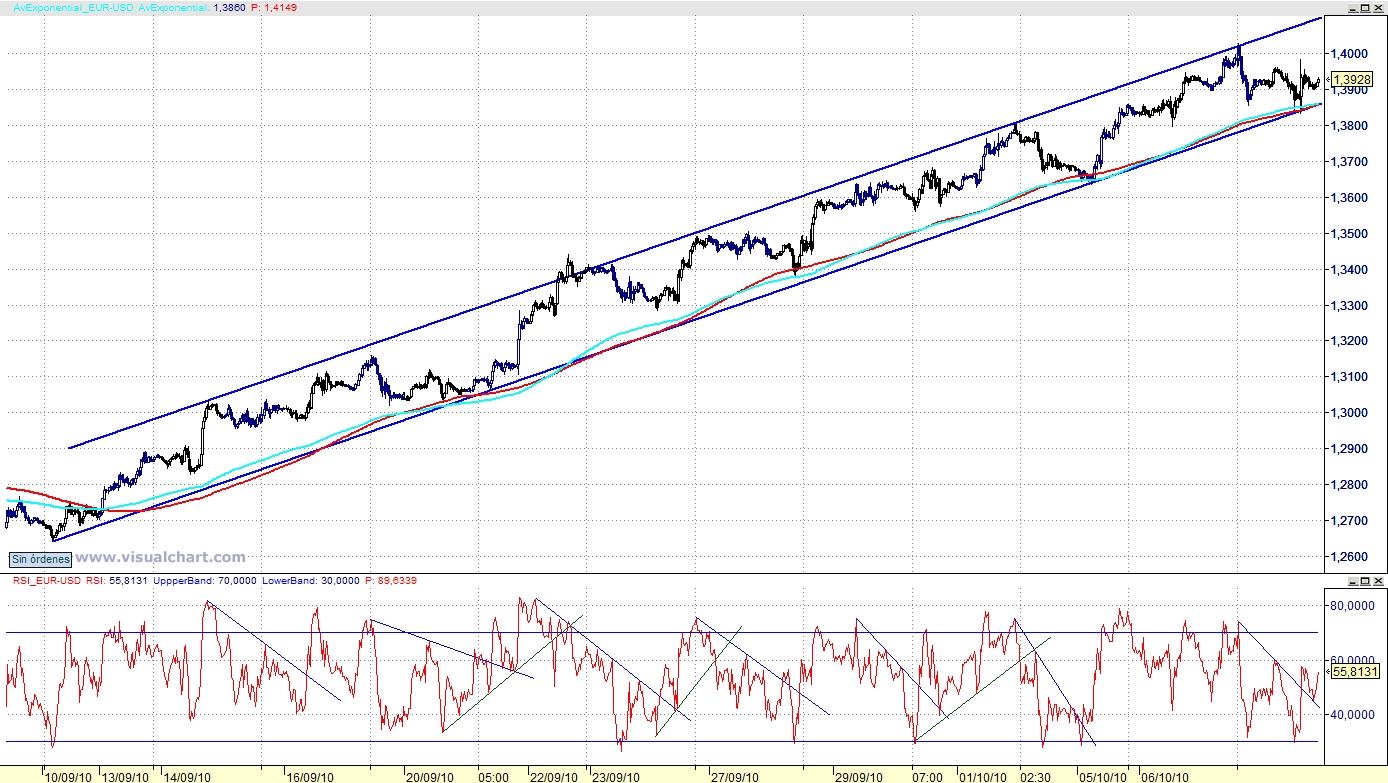Click the 29/09/10 date axis label
Screen dimensions: 1388x783
click(x=859, y=776)
